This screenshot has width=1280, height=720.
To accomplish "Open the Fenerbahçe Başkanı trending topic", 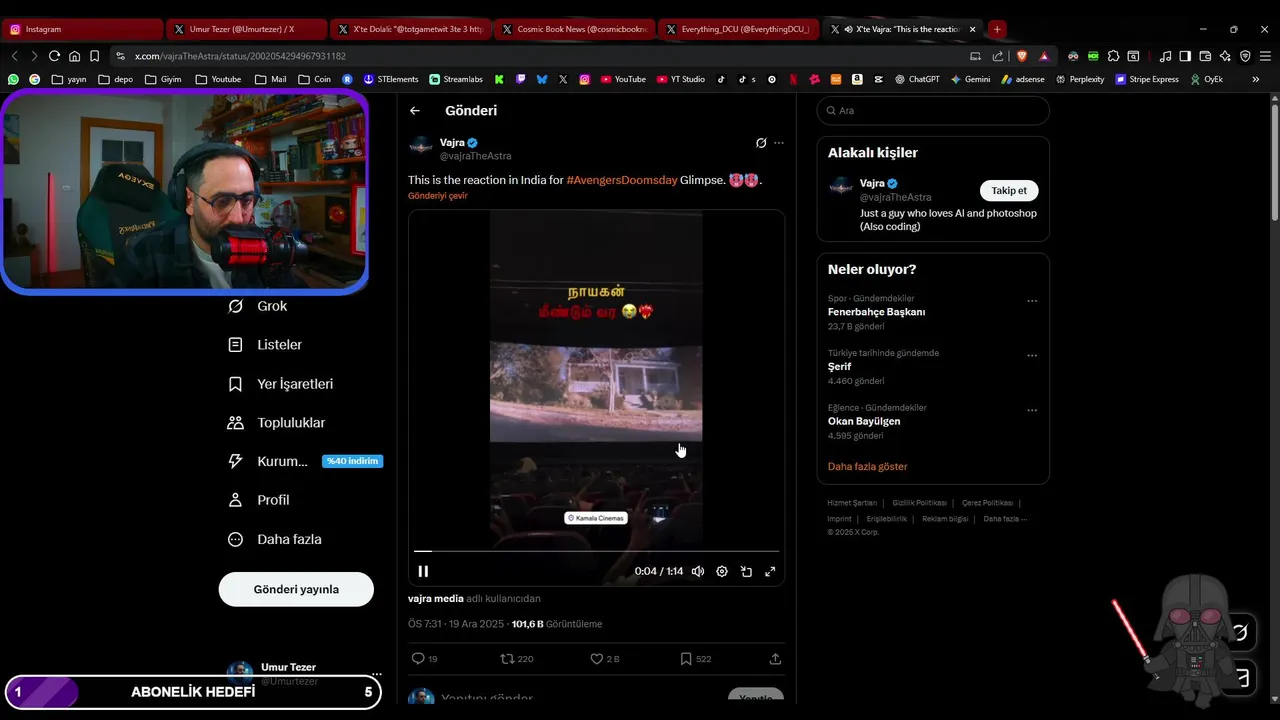I will (x=876, y=312).
